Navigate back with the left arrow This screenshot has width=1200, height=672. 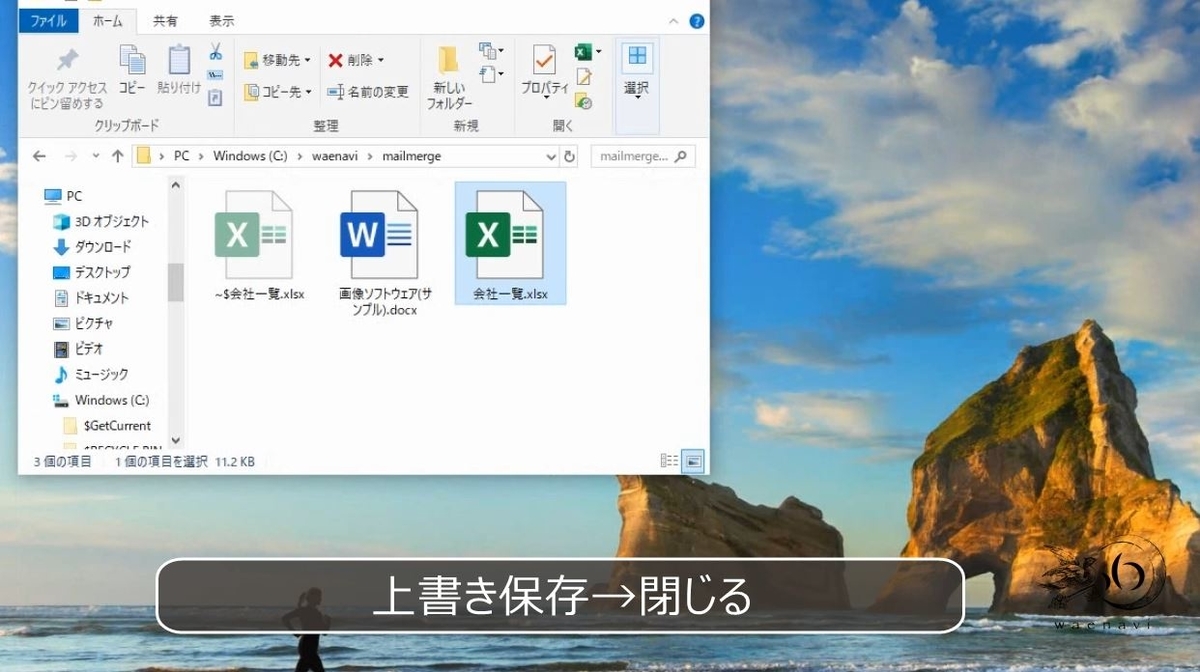[38, 156]
